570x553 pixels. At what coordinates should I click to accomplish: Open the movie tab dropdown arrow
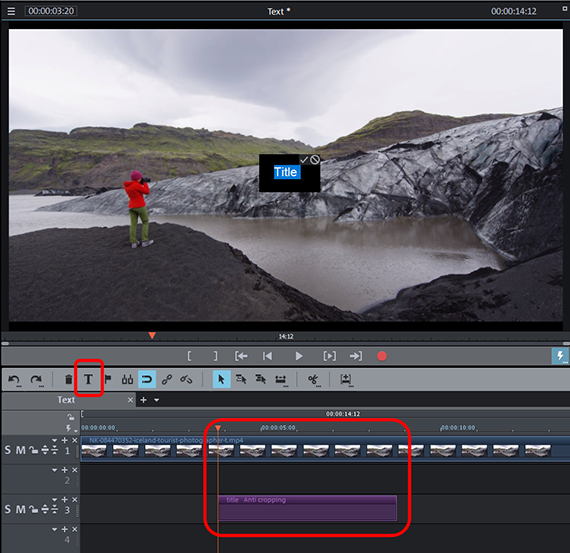pos(157,400)
